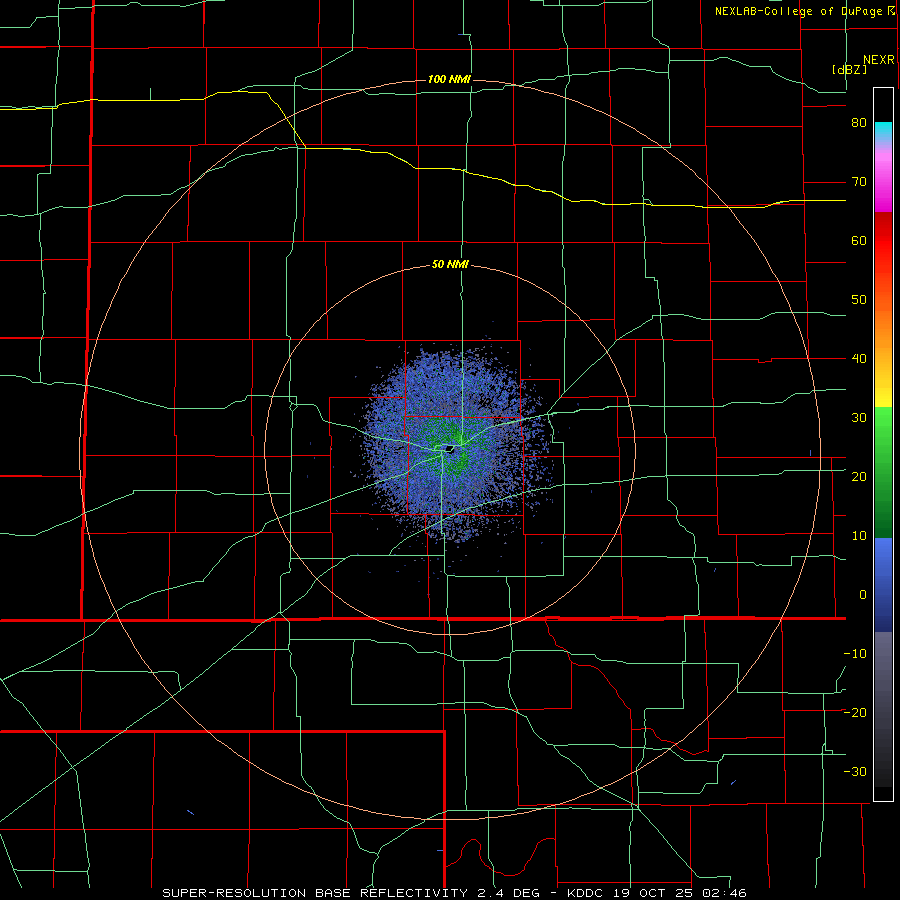Image resolution: width=900 pixels, height=900 pixels.
Task: Click the 100 NMI range ring label
Action: point(449,79)
